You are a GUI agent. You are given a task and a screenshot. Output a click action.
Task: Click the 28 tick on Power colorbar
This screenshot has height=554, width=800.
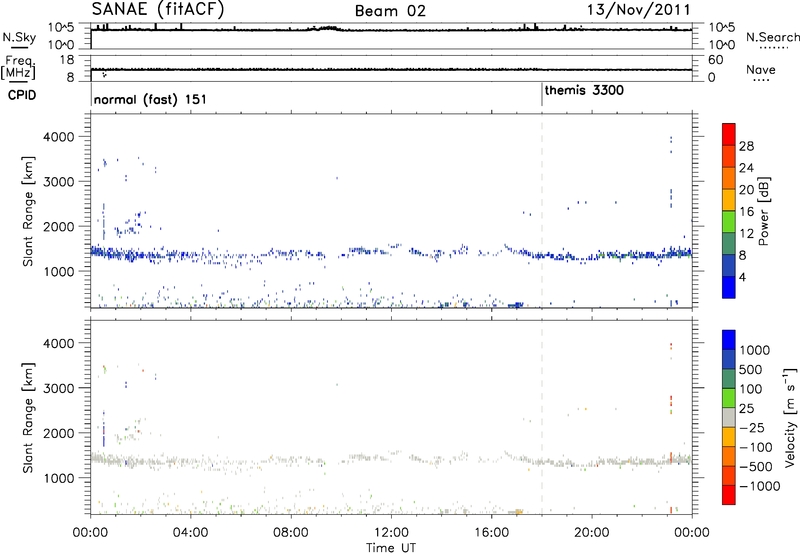coord(746,146)
